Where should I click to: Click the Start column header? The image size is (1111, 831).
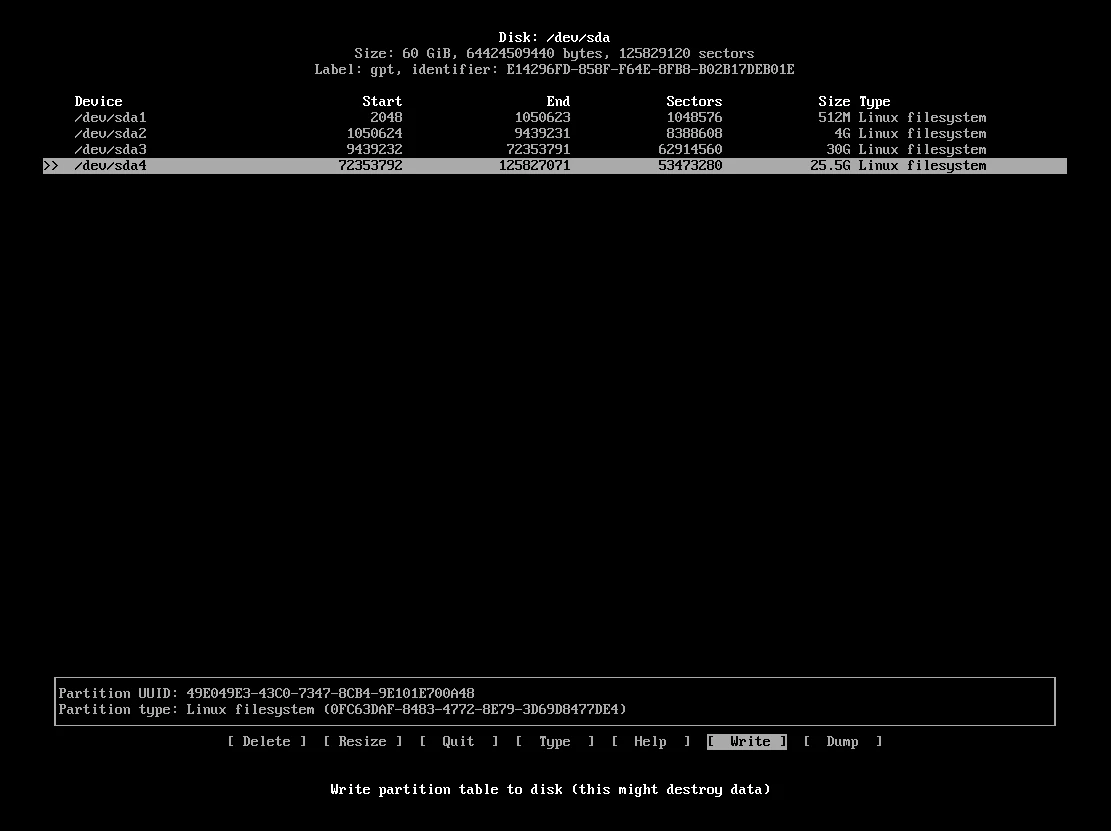click(382, 101)
